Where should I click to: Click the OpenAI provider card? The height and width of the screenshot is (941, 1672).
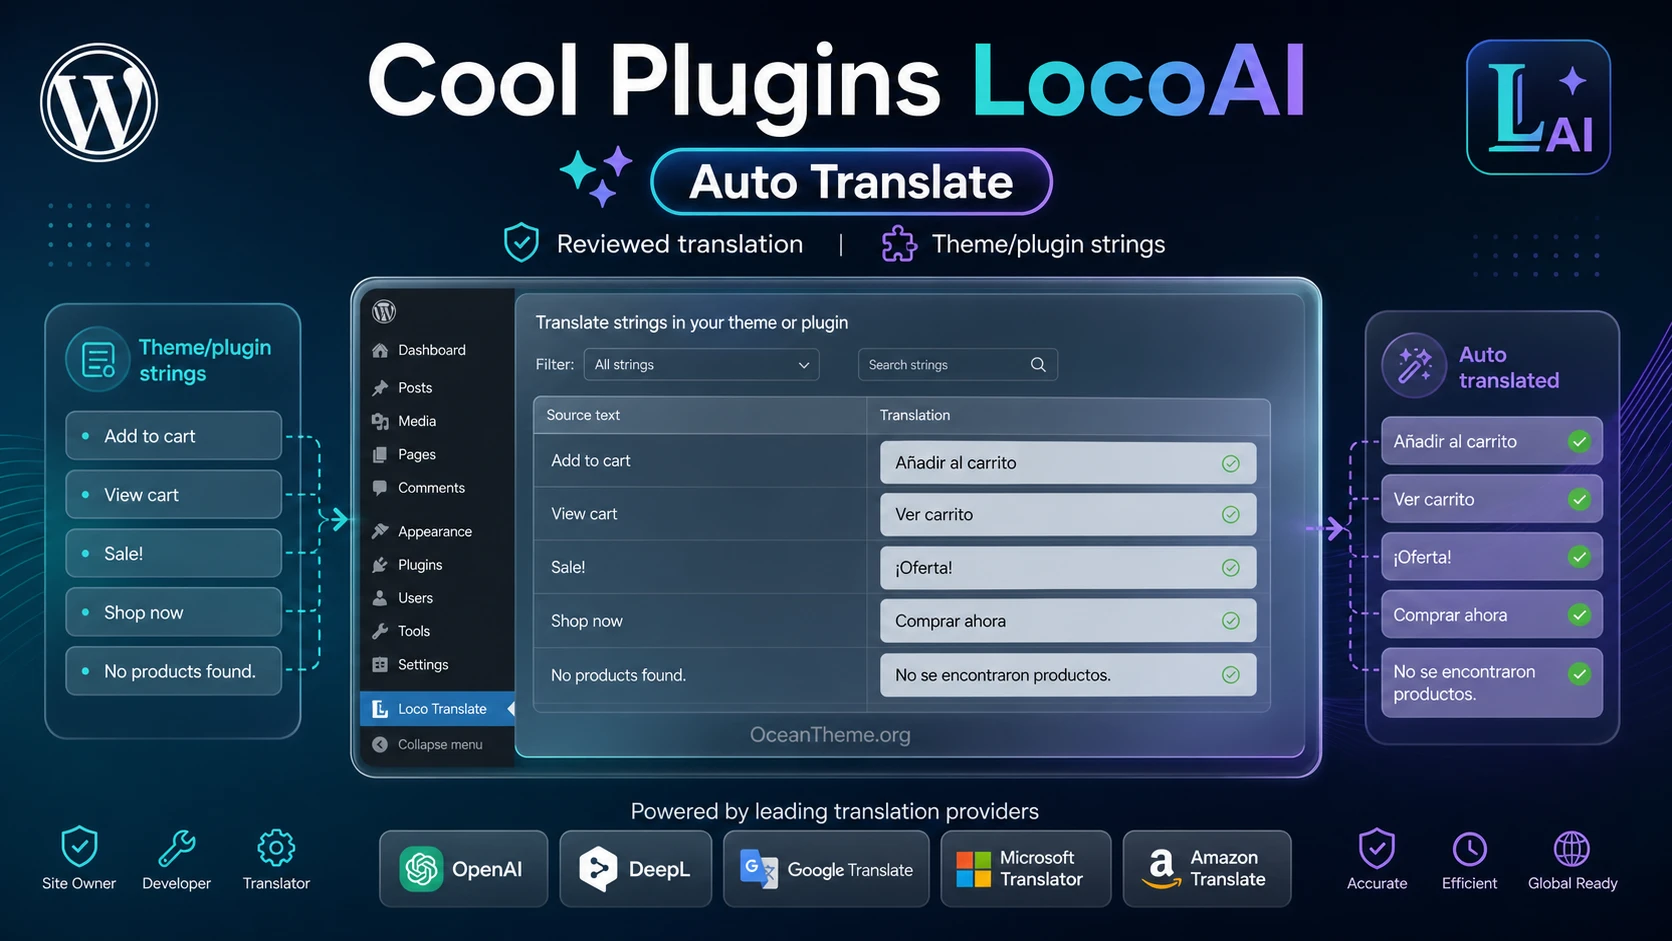(x=464, y=869)
